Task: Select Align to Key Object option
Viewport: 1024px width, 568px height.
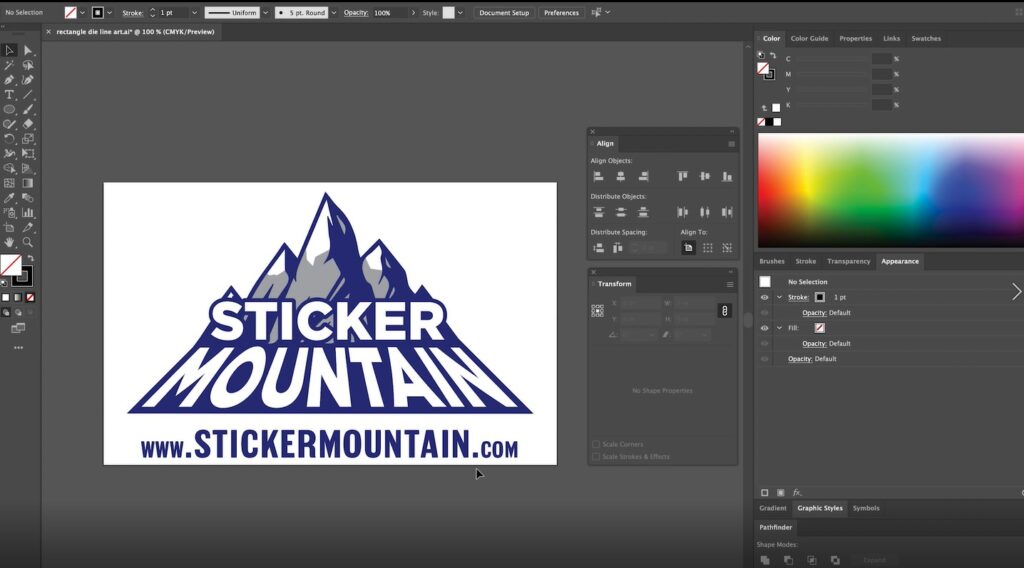Action: pyautogui.click(x=727, y=248)
